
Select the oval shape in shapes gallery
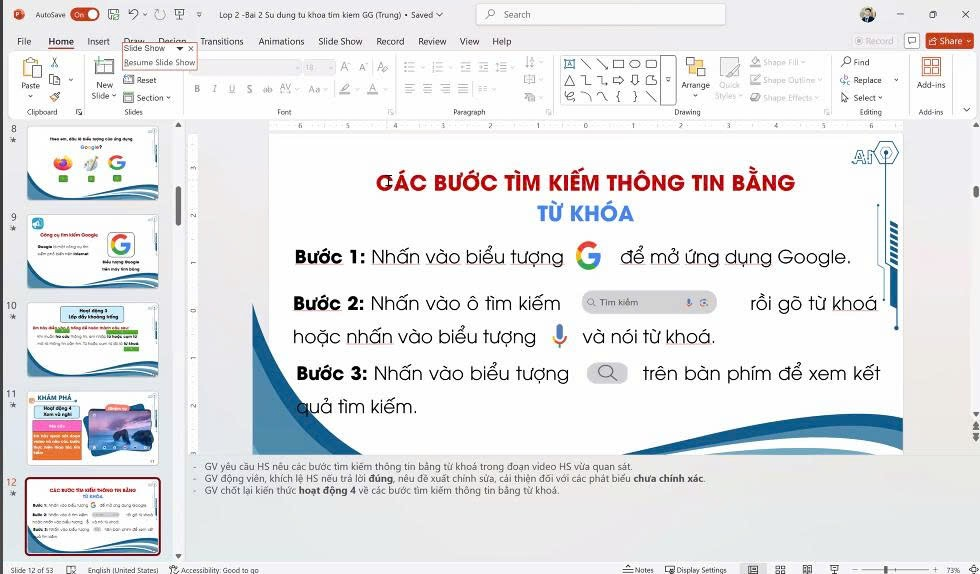point(635,64)
